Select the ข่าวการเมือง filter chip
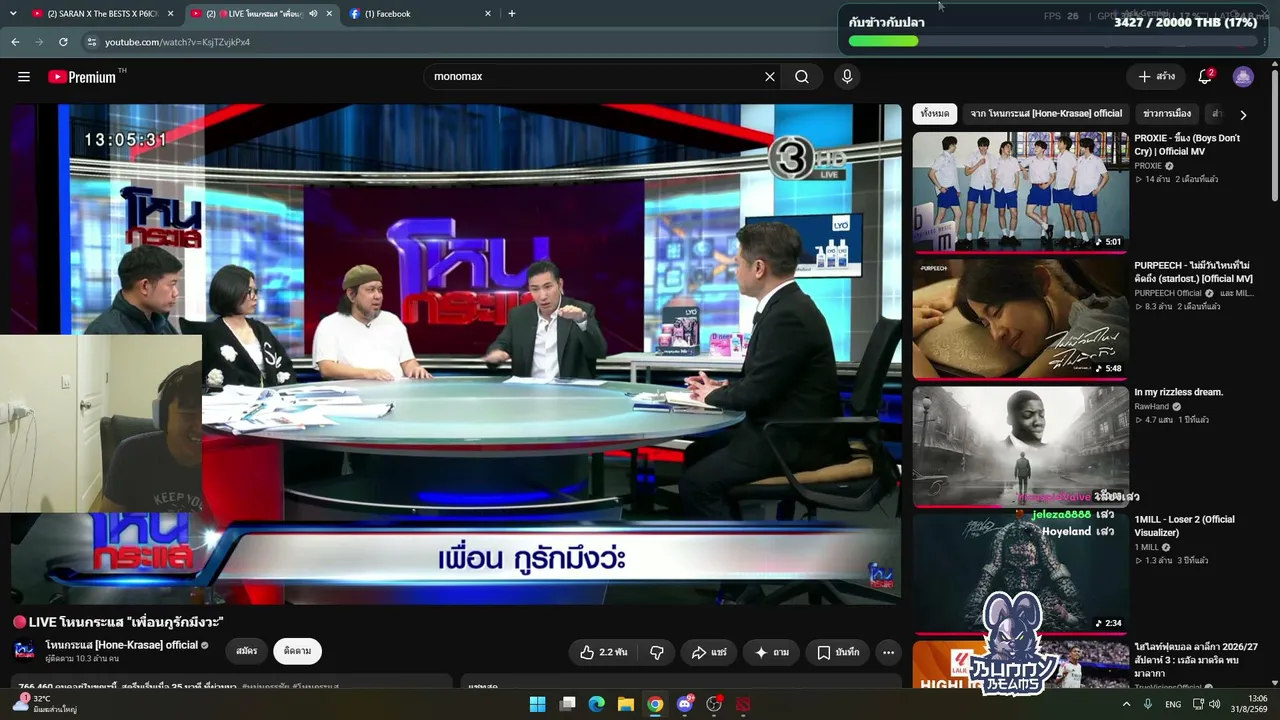The height and width of the screenshot is (720, 1280). [x=1167, y=114]
